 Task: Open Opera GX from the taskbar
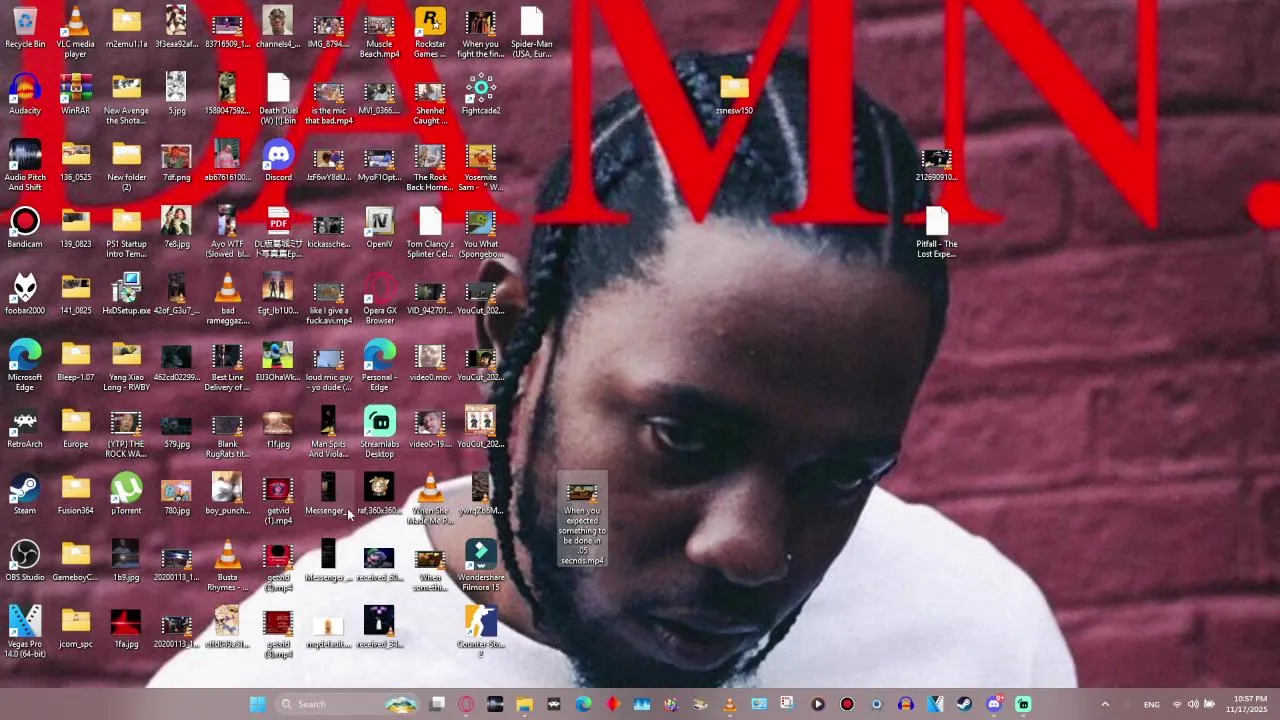point(466,704)
